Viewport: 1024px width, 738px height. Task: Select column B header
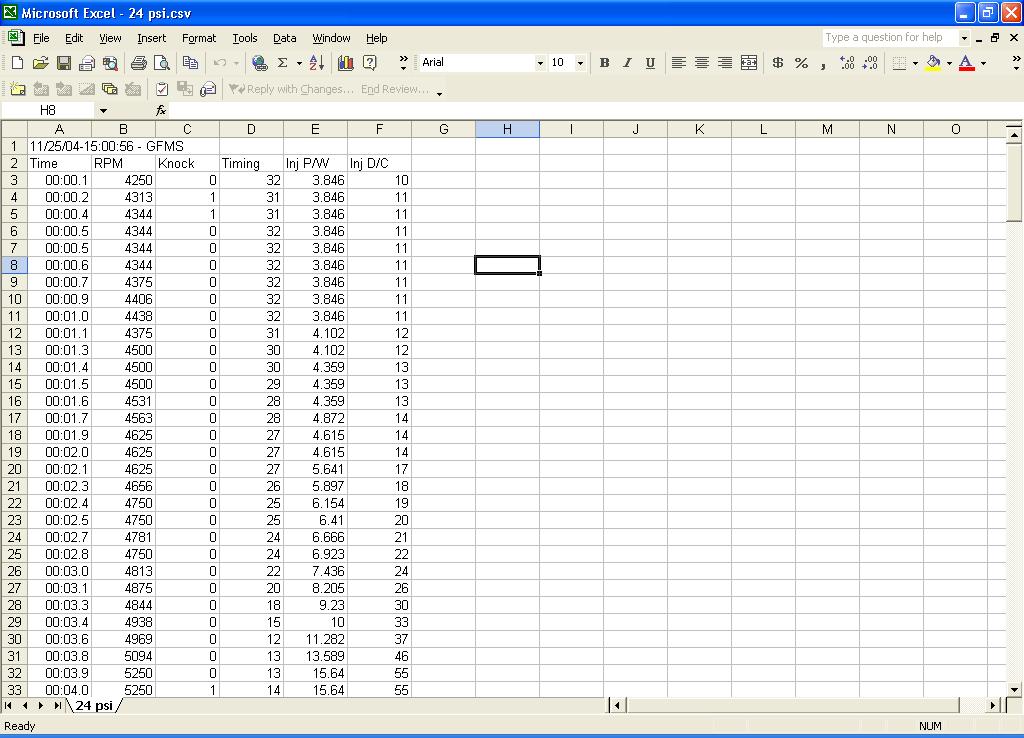pyautogui.click(x=123, y=129)
